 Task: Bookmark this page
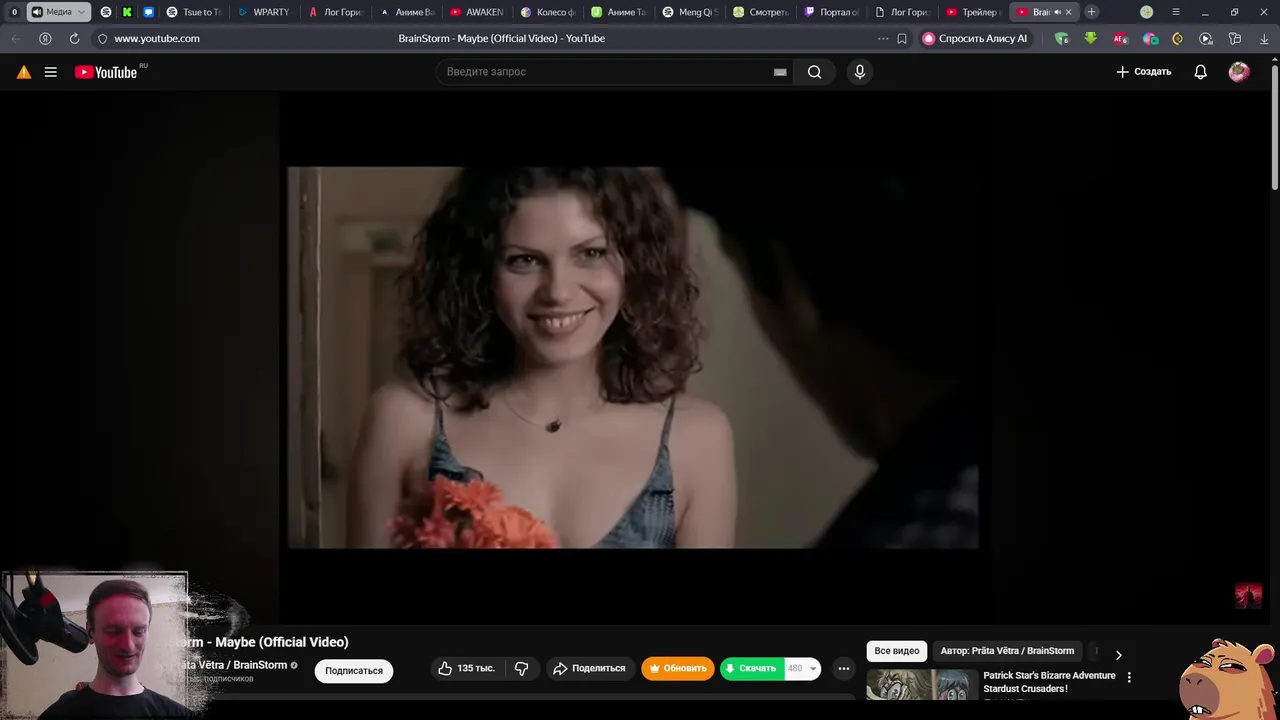(902, 38)
